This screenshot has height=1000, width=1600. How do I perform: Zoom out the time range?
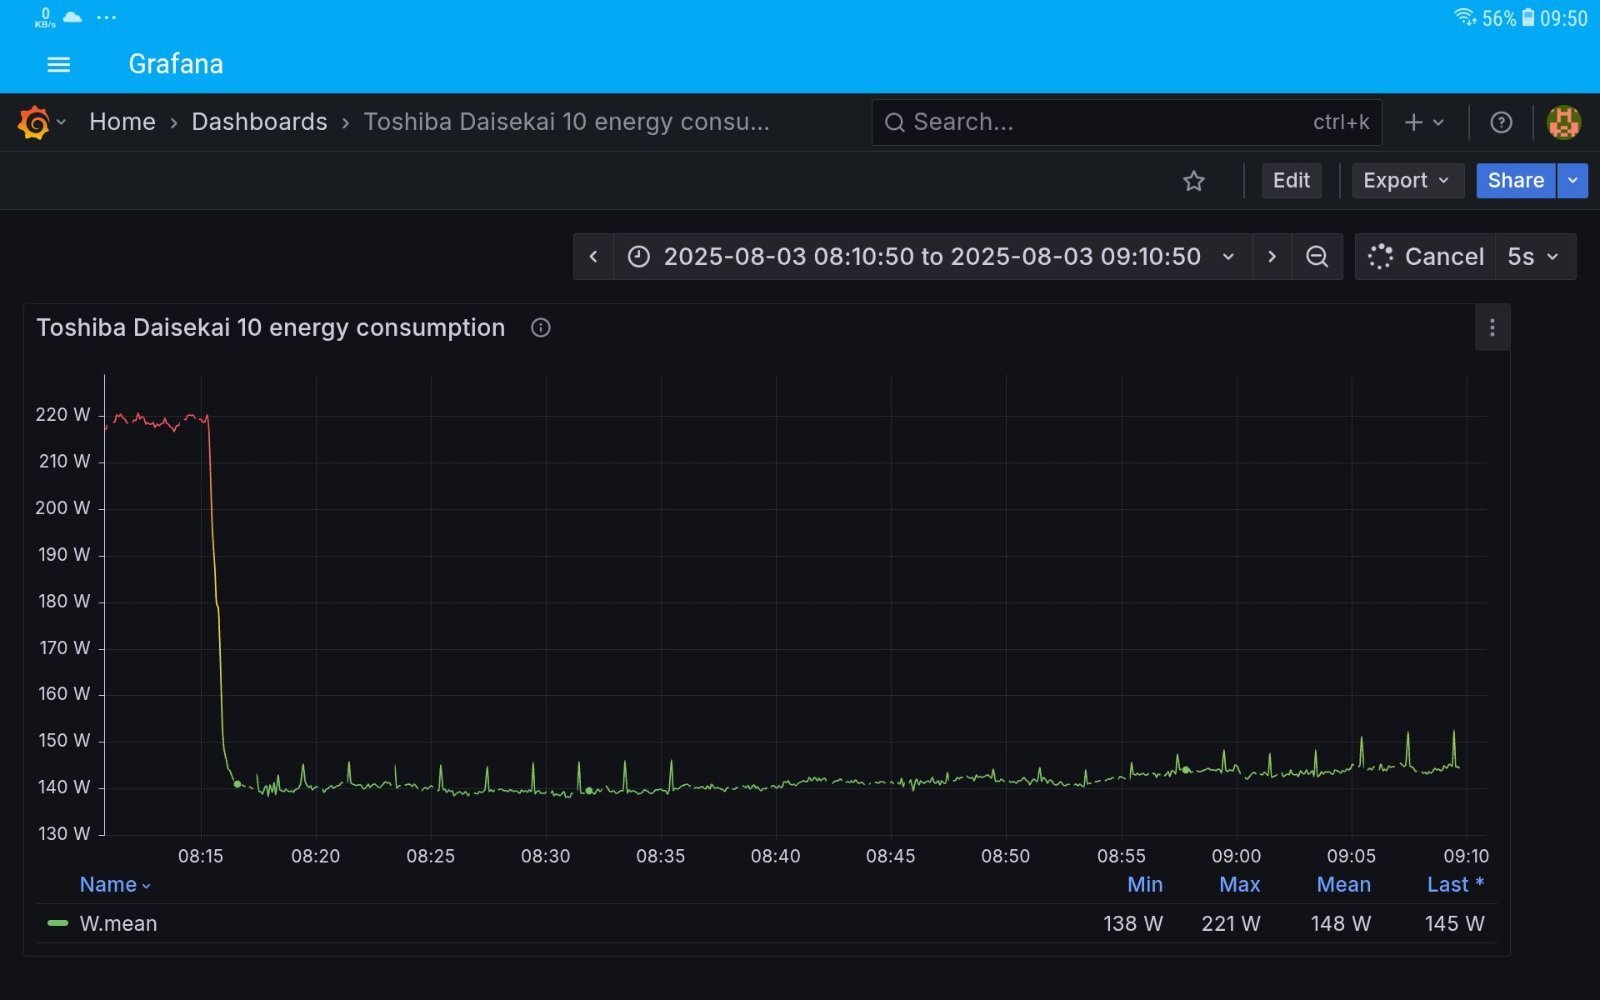[1317, 257]
